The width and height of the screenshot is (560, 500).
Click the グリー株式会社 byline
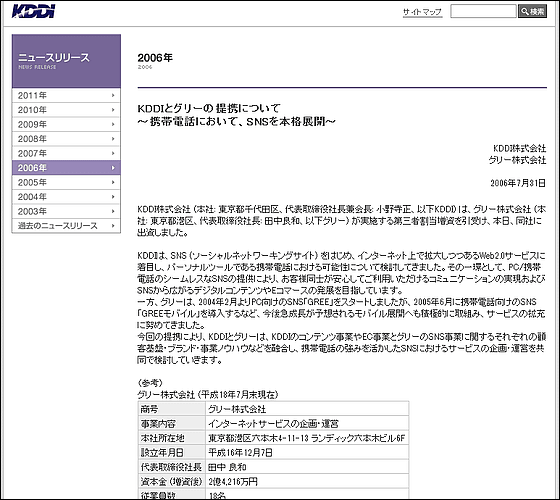[x=518, y=160]
